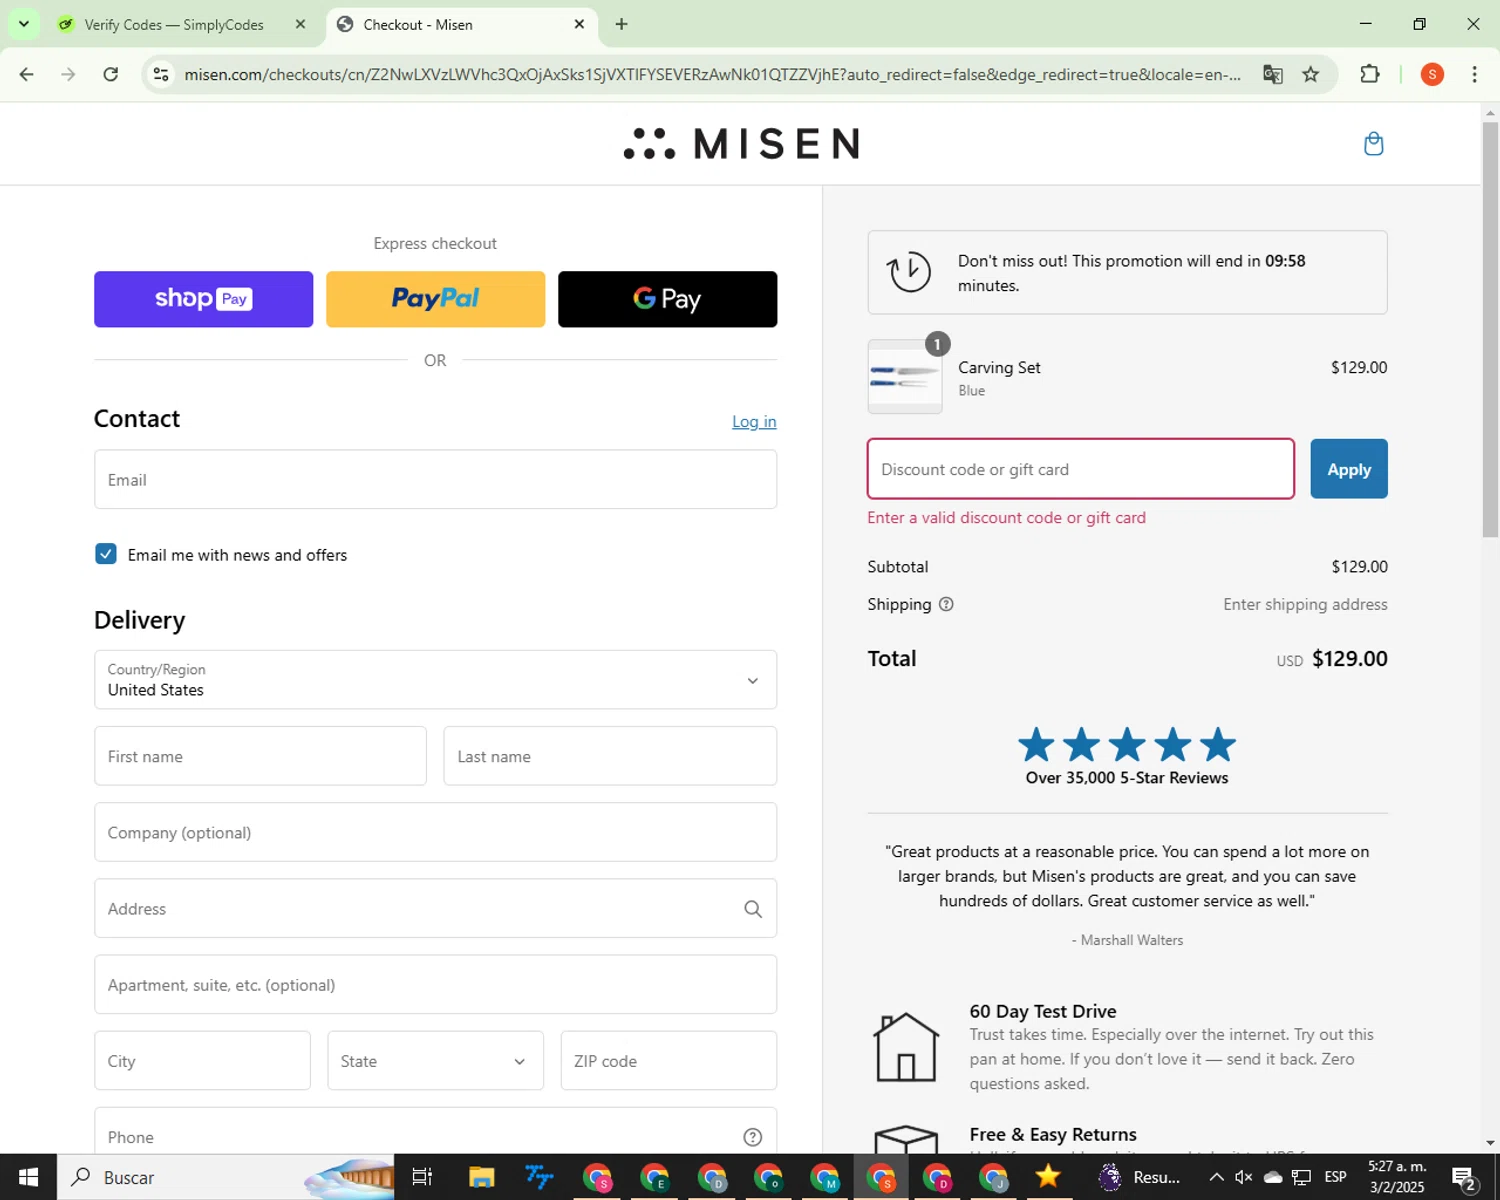This screenshot has height=1200, width=1500.
Task: Open Task View on the taskbar
Action: [422, 1177]
